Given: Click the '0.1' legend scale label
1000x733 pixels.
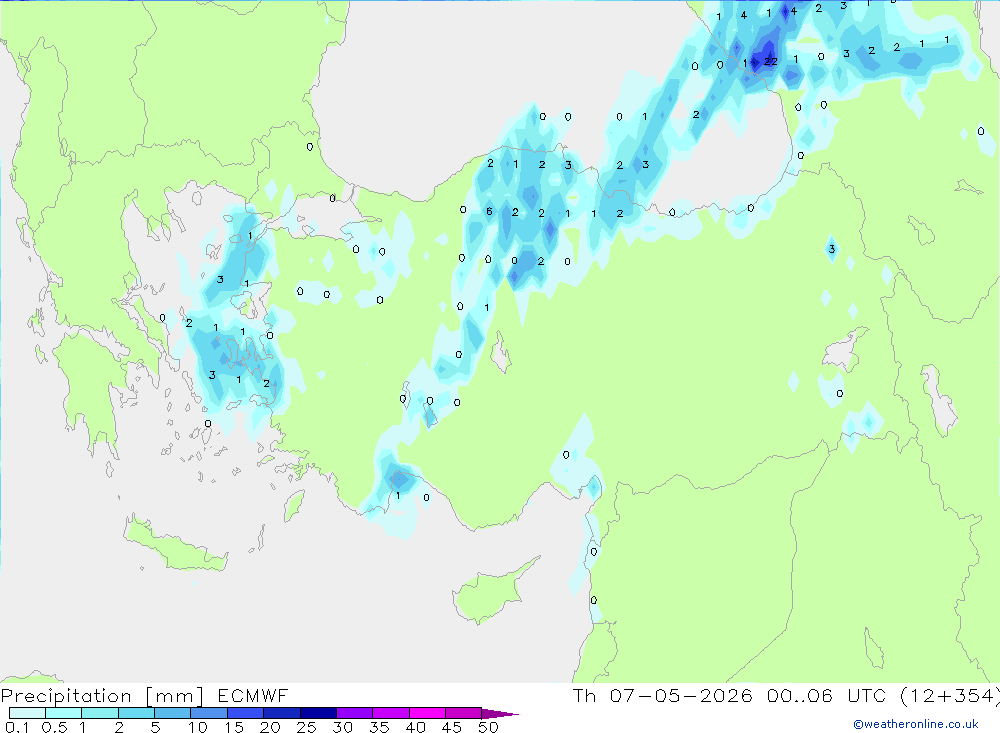Looking at the screenshot, I should [x=17, y=727].
